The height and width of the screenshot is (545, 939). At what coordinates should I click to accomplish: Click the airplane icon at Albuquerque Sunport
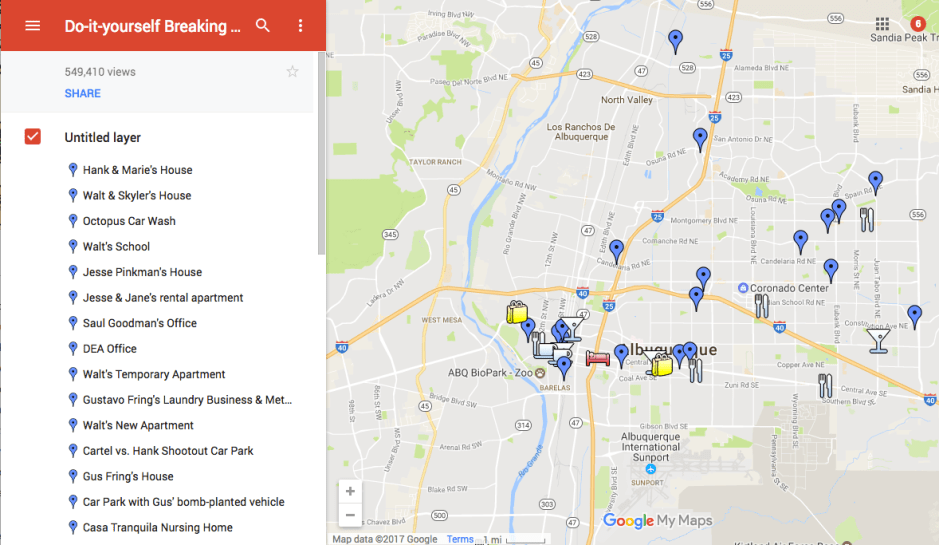coord(651,468)
